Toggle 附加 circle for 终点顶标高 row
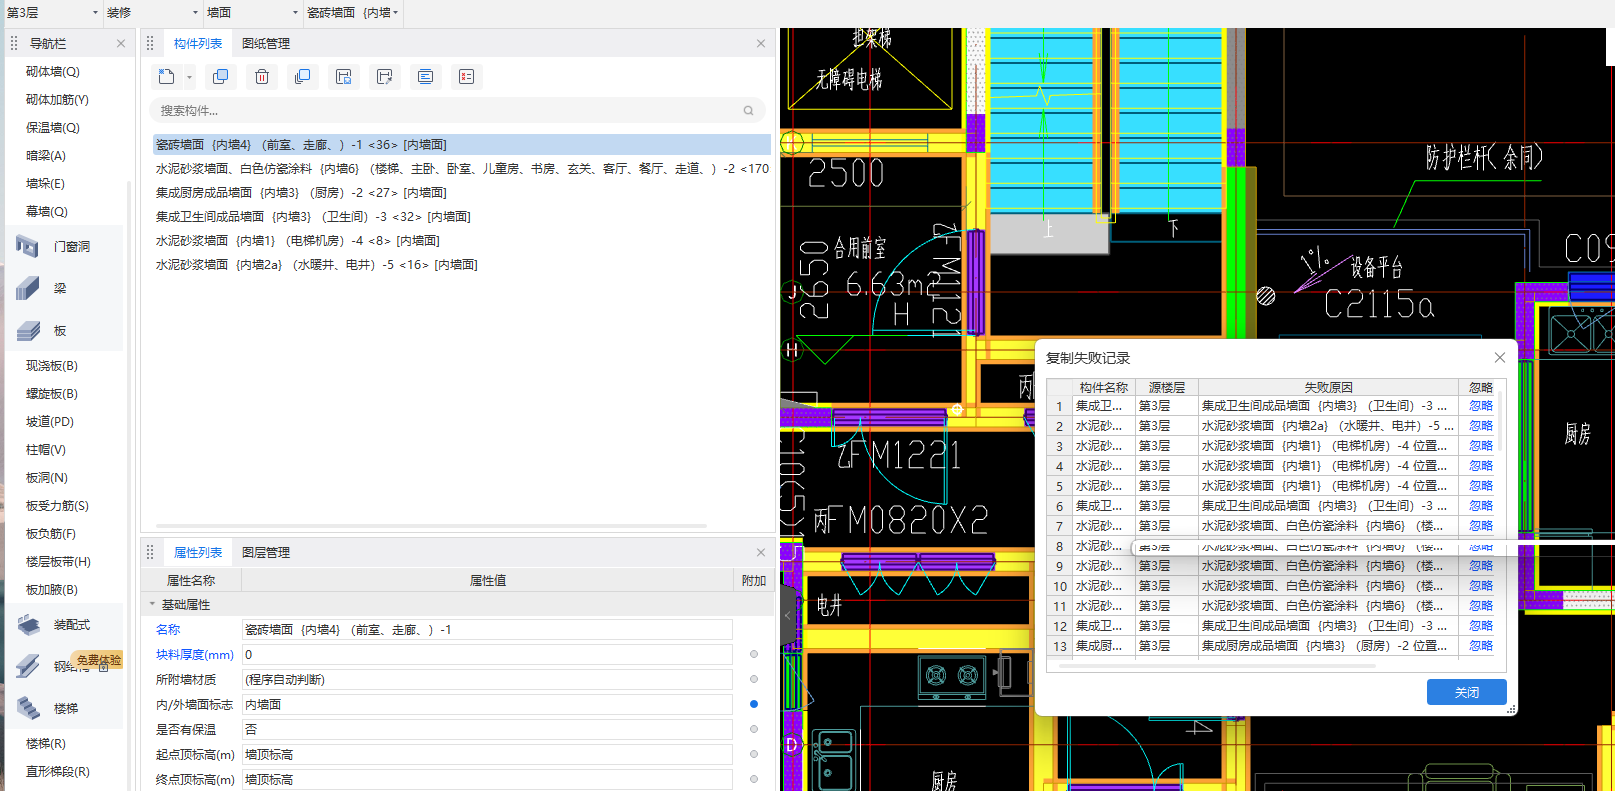The image size is (1615, 791). (754, 779)
